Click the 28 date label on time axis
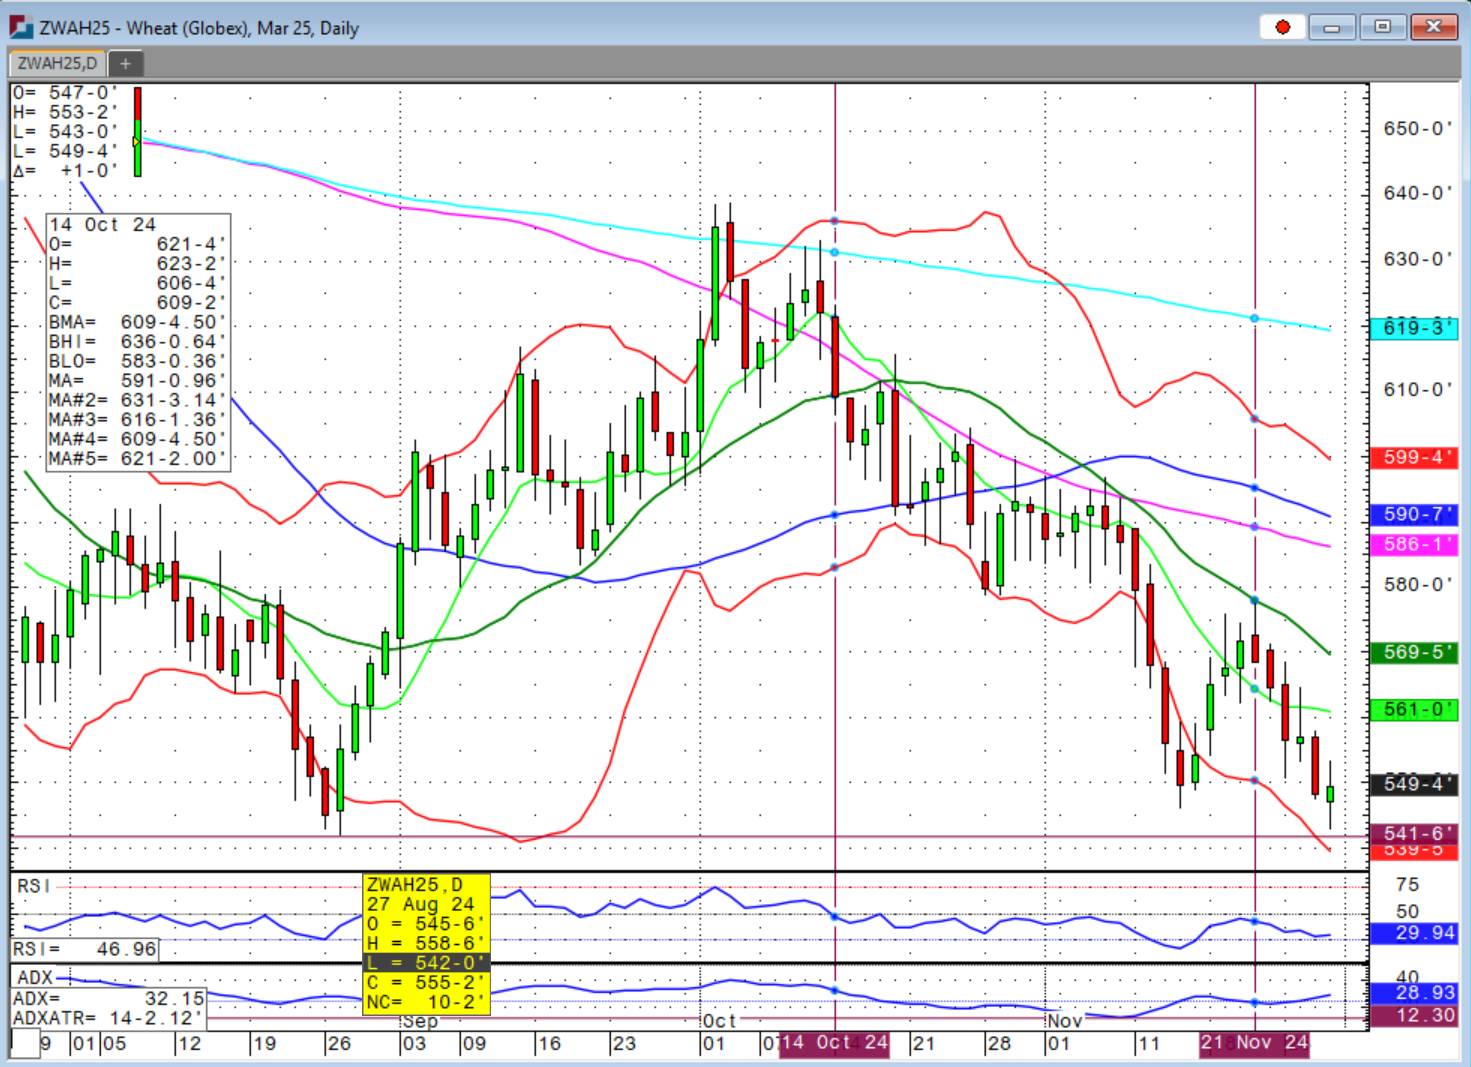 tap(999, 1044)
